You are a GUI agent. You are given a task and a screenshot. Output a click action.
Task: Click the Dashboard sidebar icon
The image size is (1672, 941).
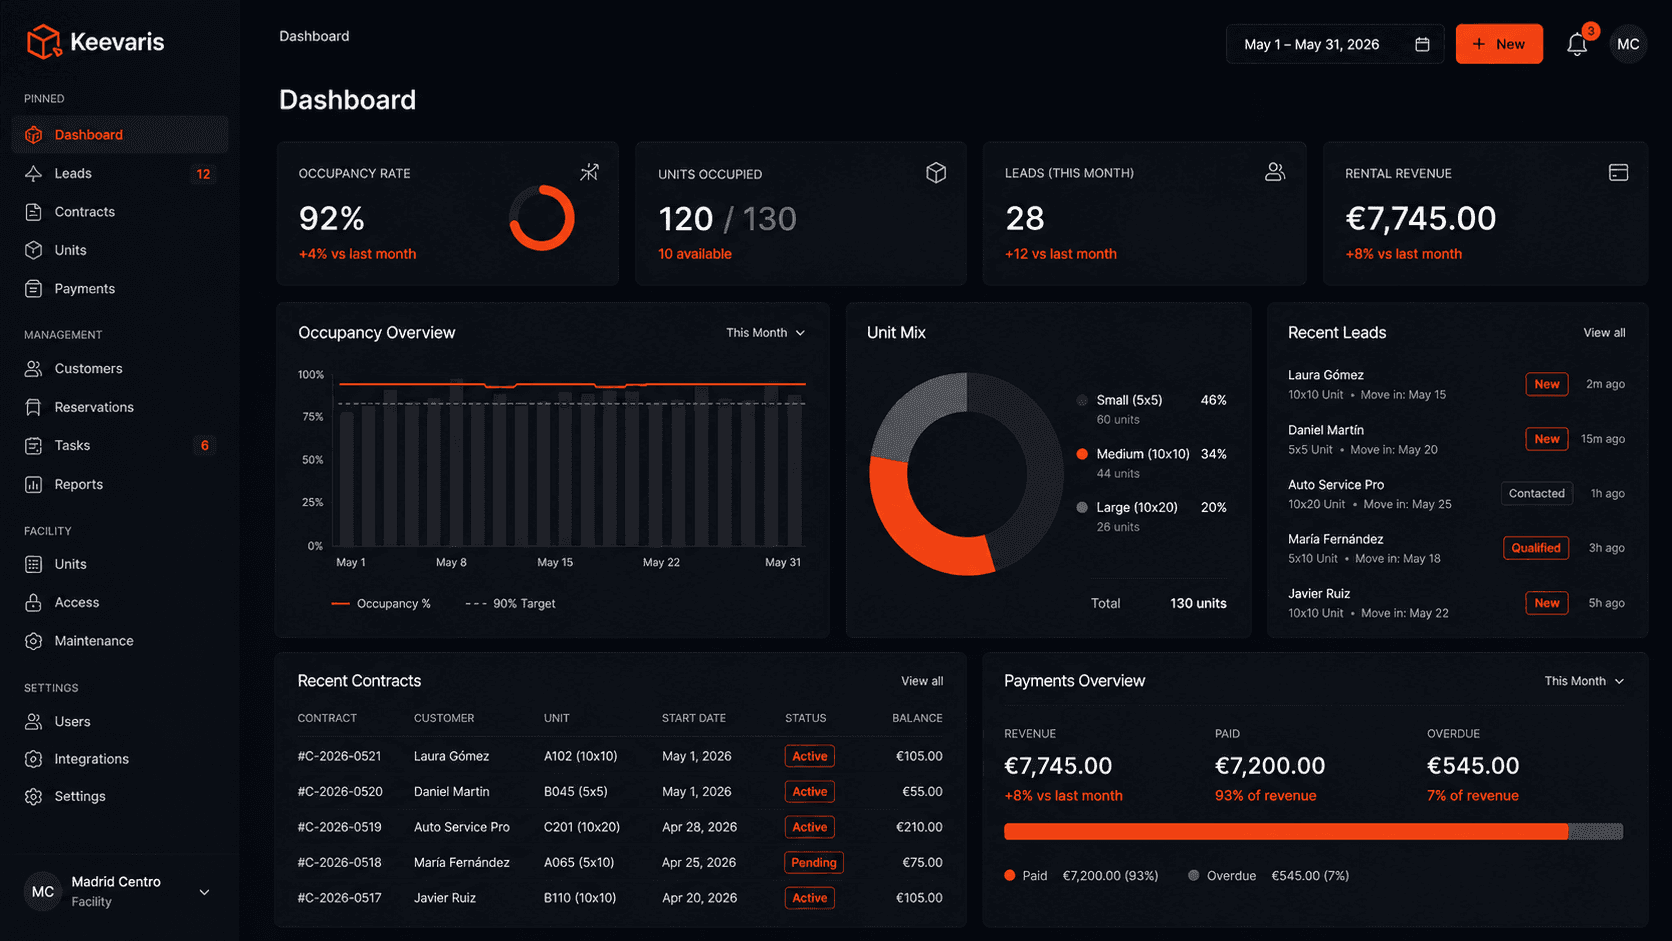34,135
